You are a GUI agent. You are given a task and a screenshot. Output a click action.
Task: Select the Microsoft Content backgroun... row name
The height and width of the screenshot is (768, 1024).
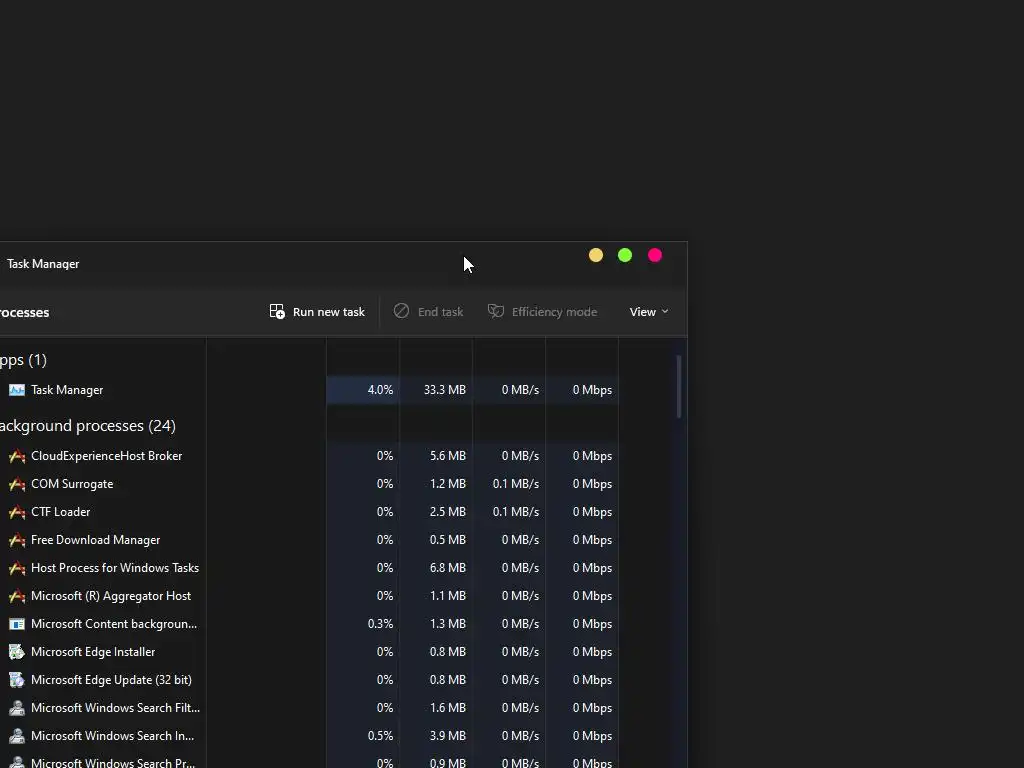coord(114,624)
